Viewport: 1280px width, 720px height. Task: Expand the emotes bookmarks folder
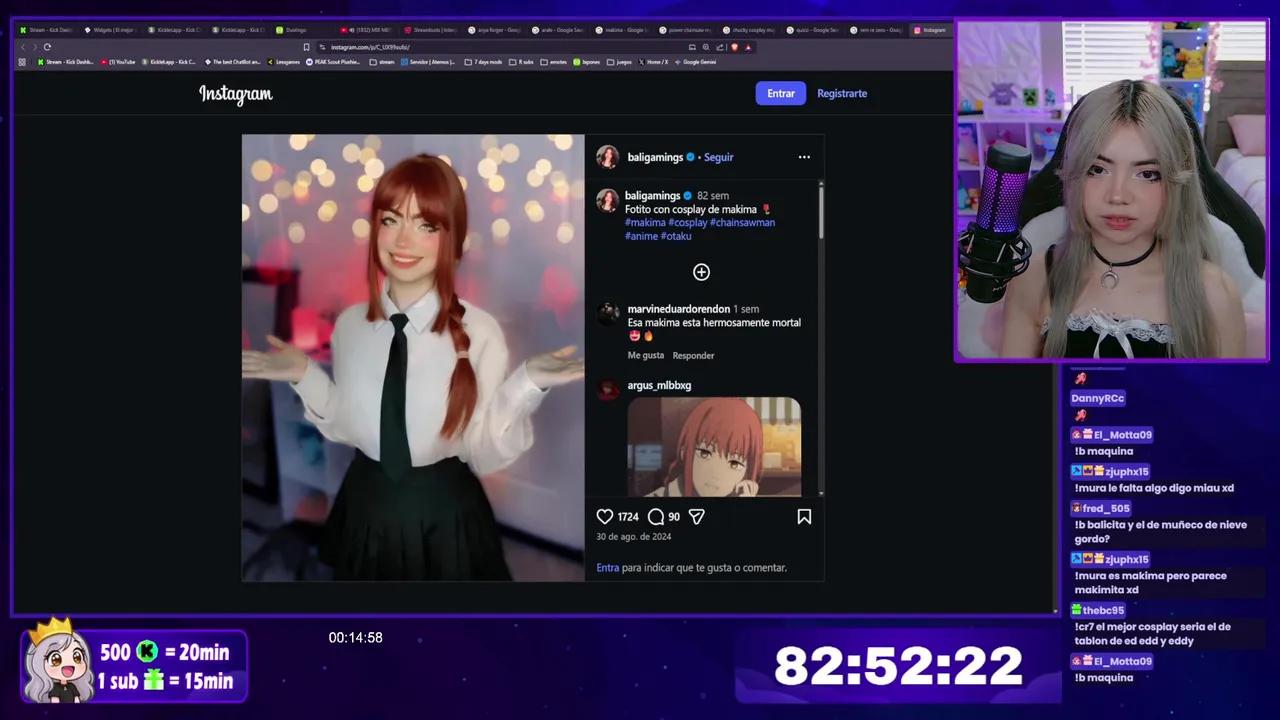[x=554, y=62]
